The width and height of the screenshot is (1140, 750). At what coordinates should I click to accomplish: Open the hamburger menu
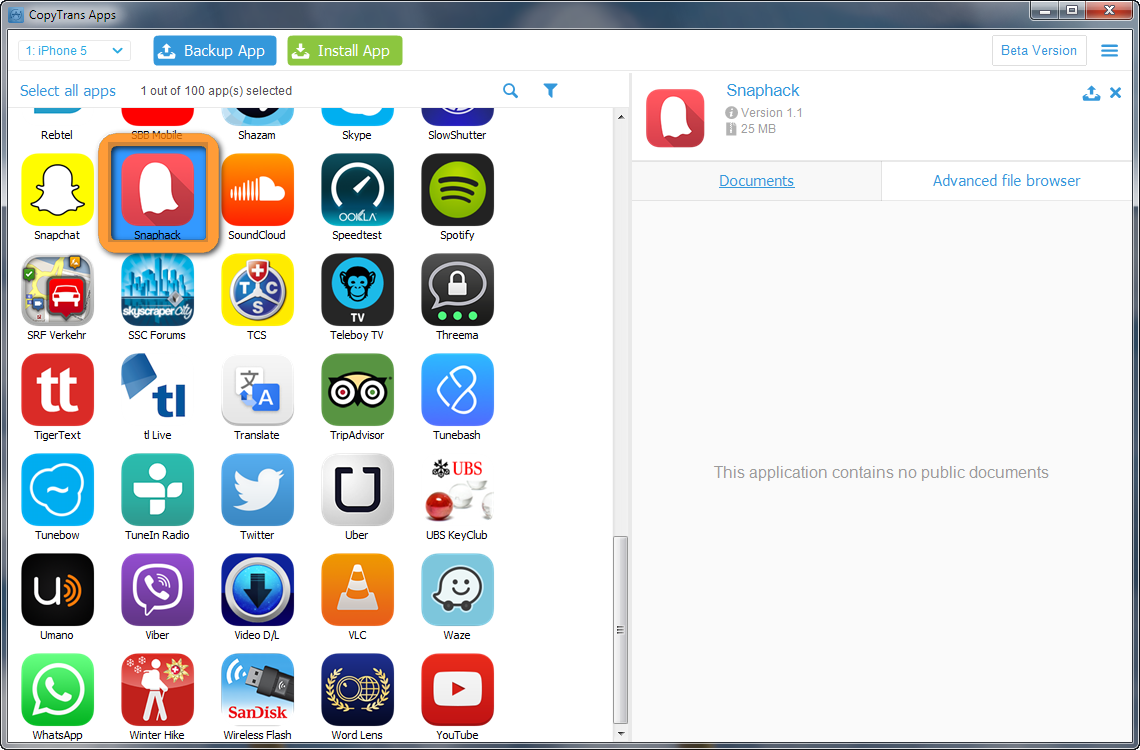(1109, 50)
